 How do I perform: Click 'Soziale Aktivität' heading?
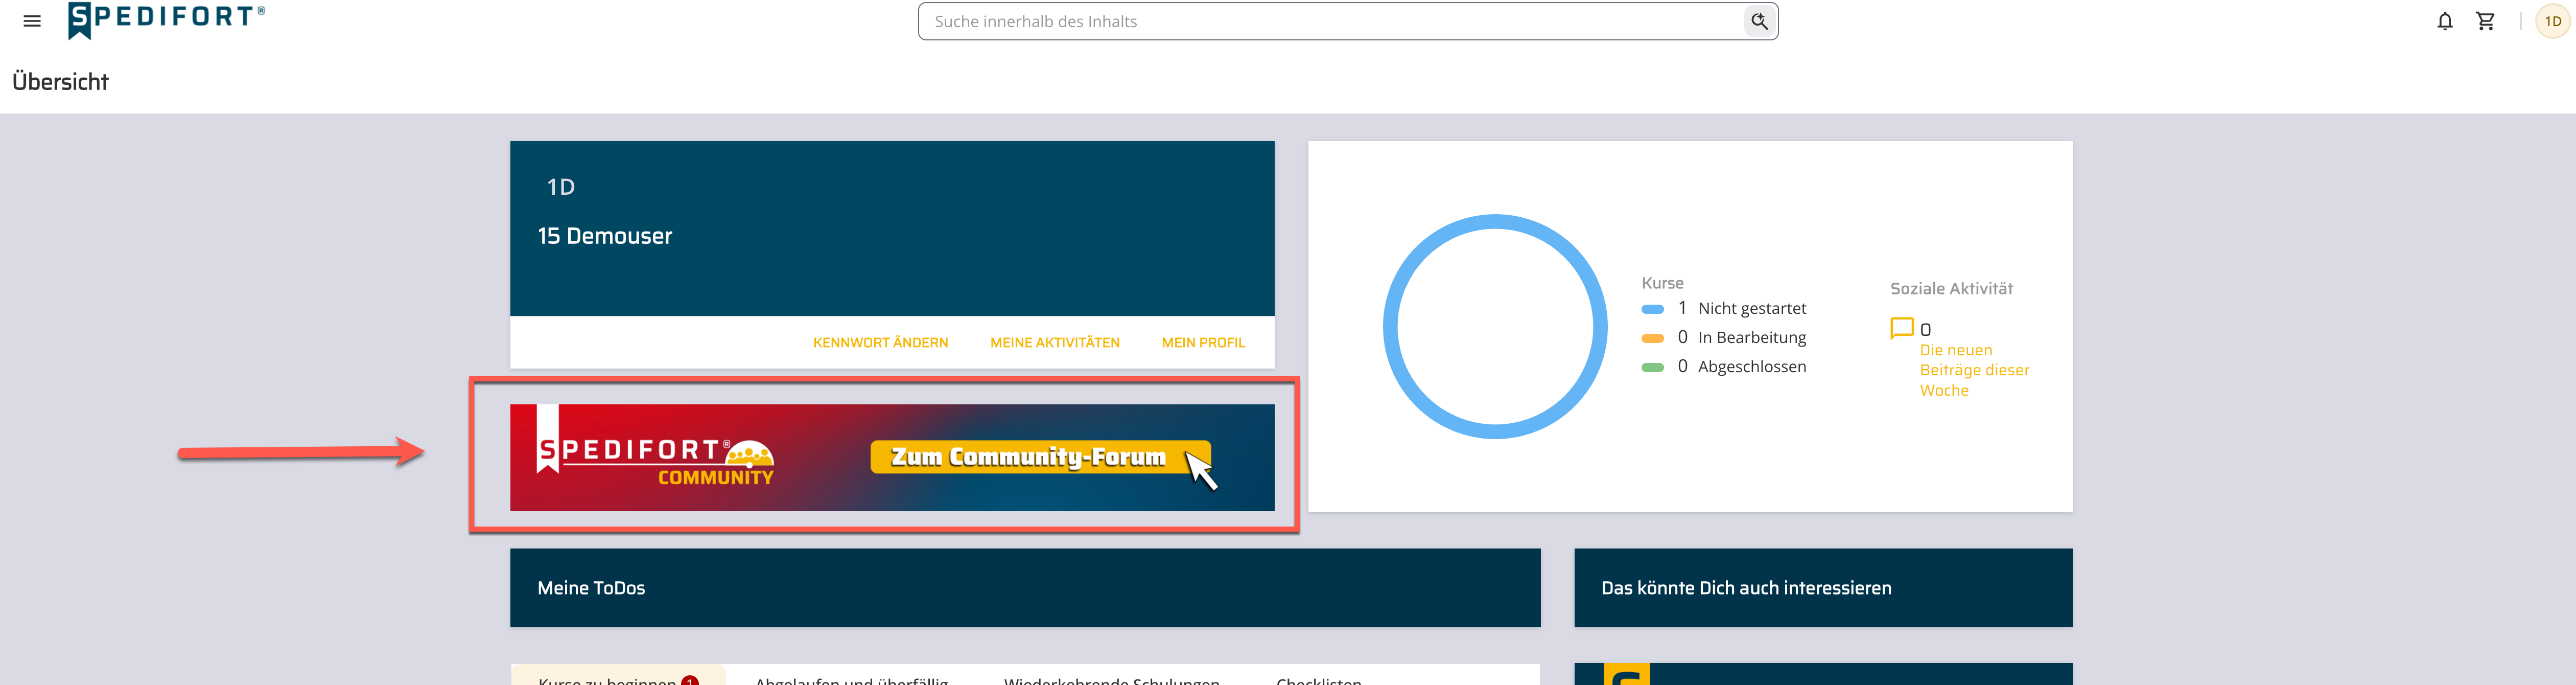coord(1951,288)
